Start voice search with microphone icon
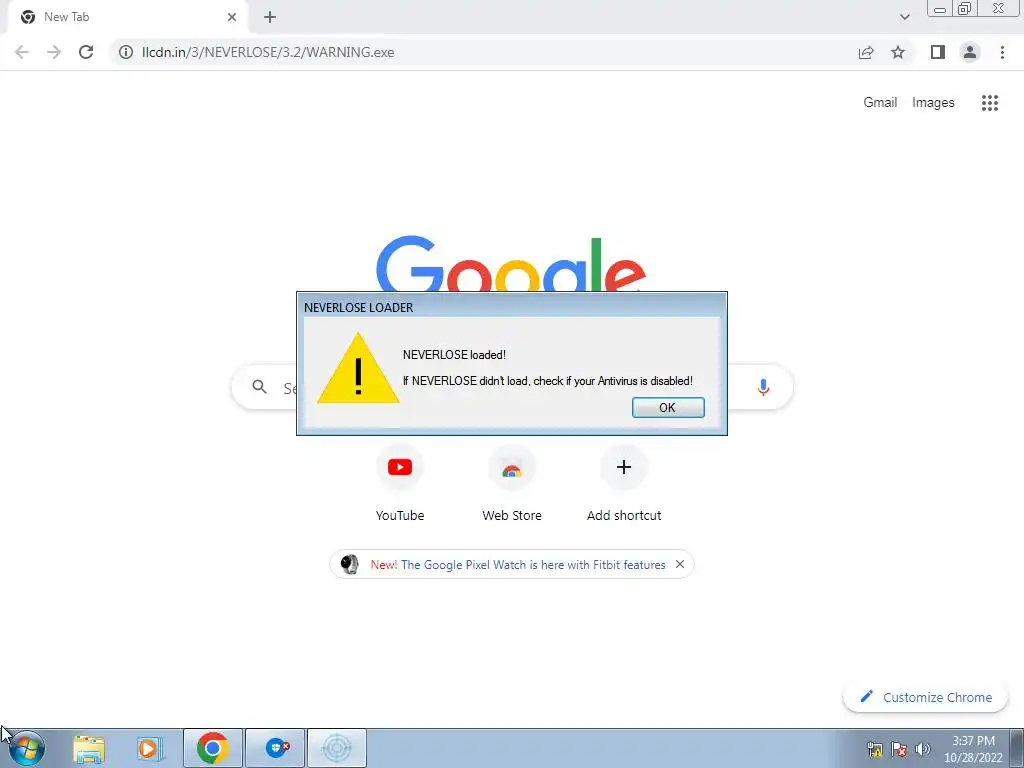 pos(763,387)
